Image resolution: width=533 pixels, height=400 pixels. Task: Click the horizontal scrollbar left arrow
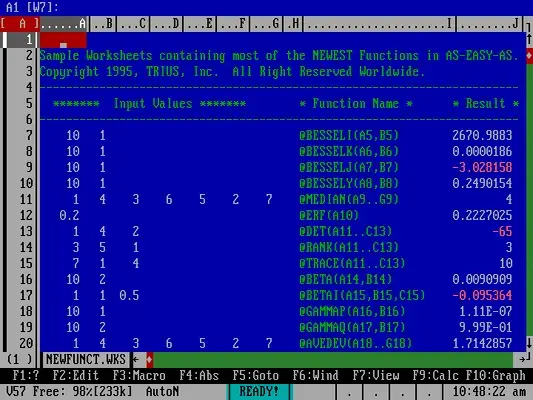(x=136, y=359)
